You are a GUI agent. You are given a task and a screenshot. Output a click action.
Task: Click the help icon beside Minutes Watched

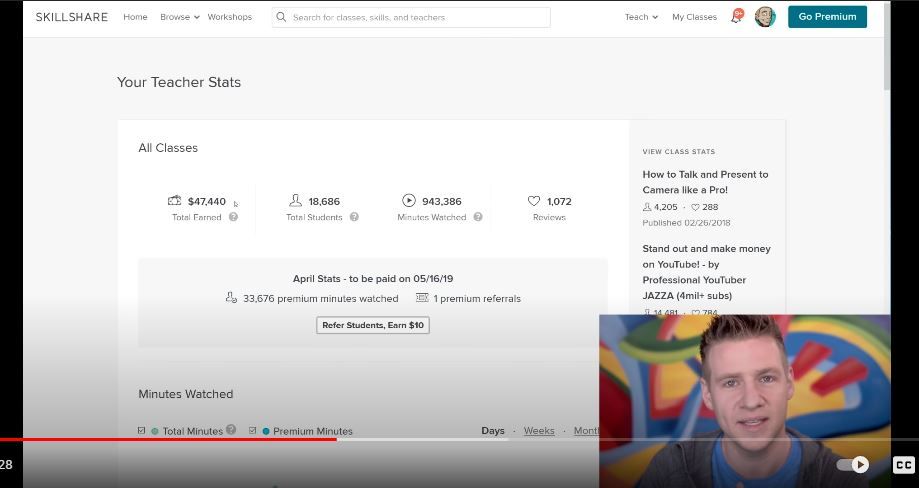[x=478, y=217]
